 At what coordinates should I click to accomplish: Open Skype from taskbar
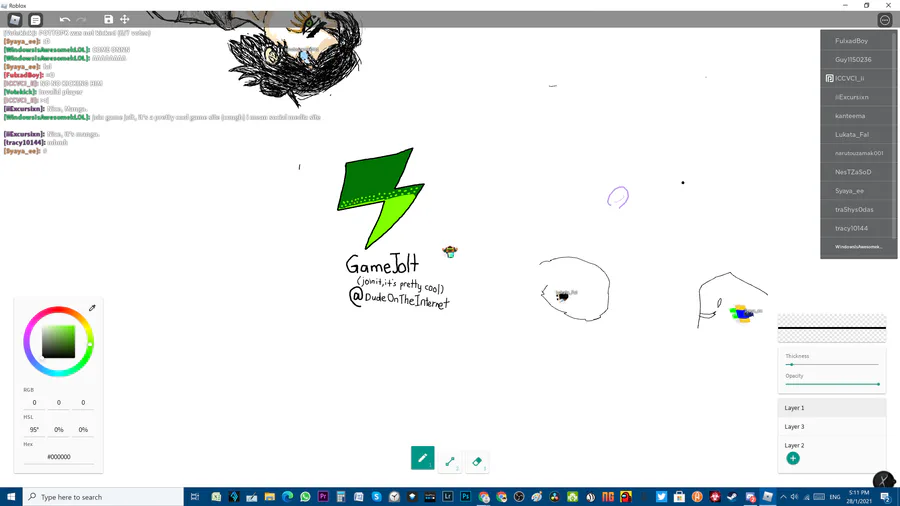(377, 497)
